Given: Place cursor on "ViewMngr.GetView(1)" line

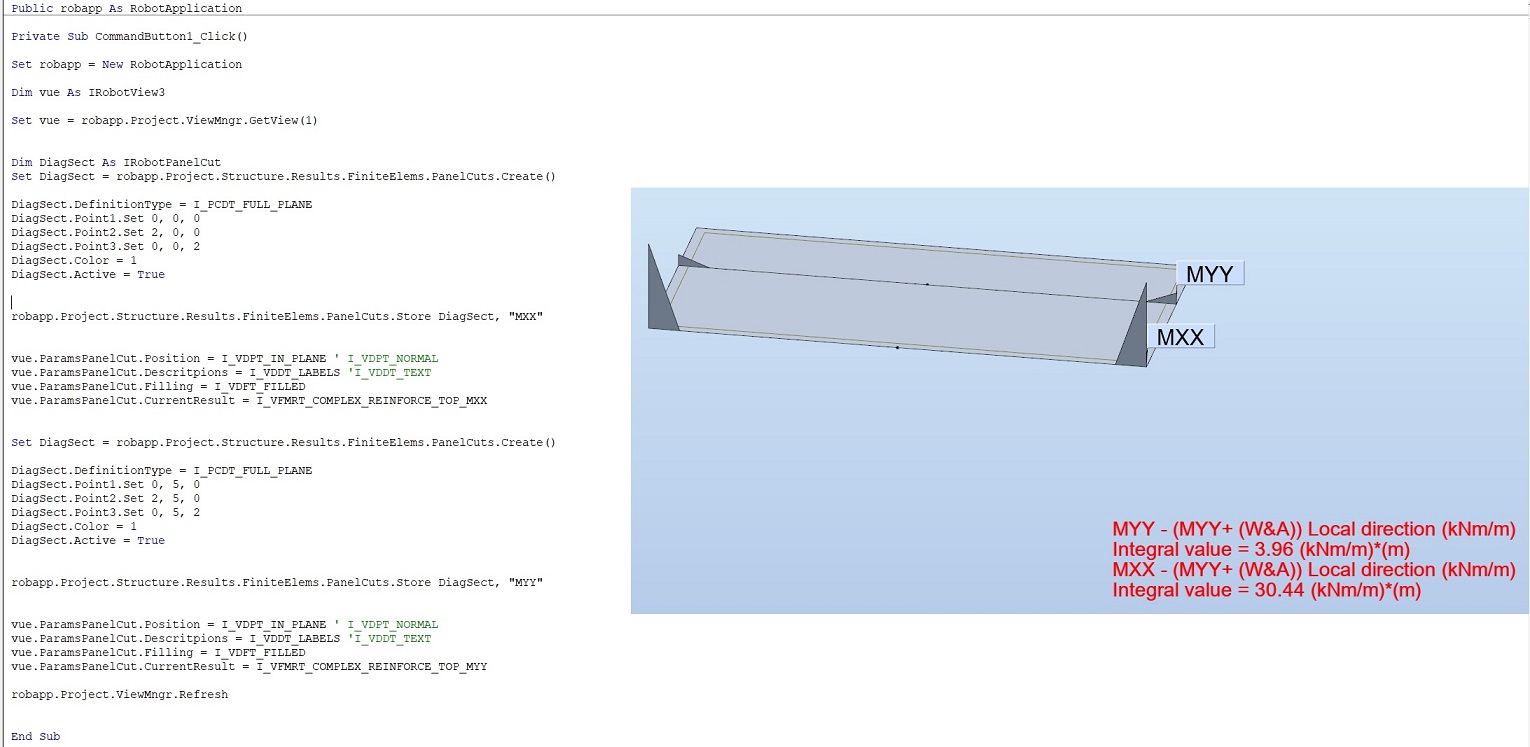Looking at the screenshot, I should [x=164, y=120].
